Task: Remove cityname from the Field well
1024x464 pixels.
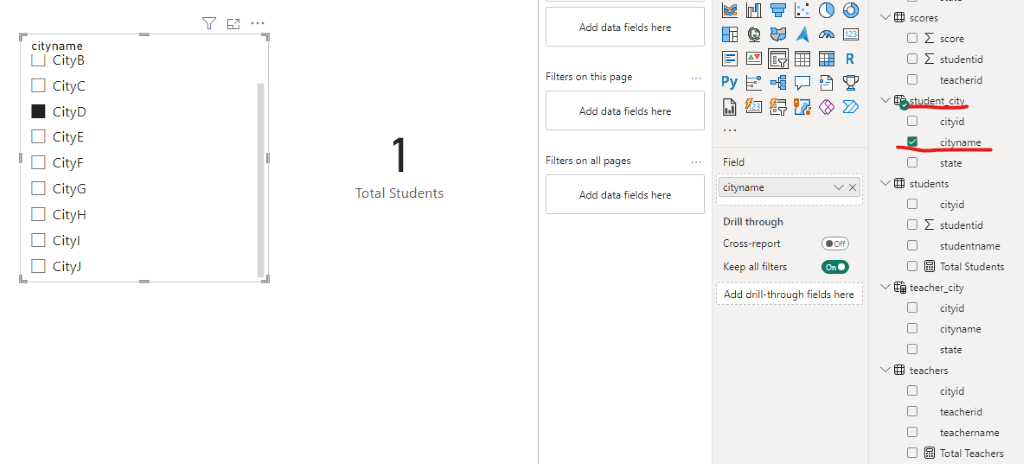Action: pyautogui.click(x=852, y=188)
